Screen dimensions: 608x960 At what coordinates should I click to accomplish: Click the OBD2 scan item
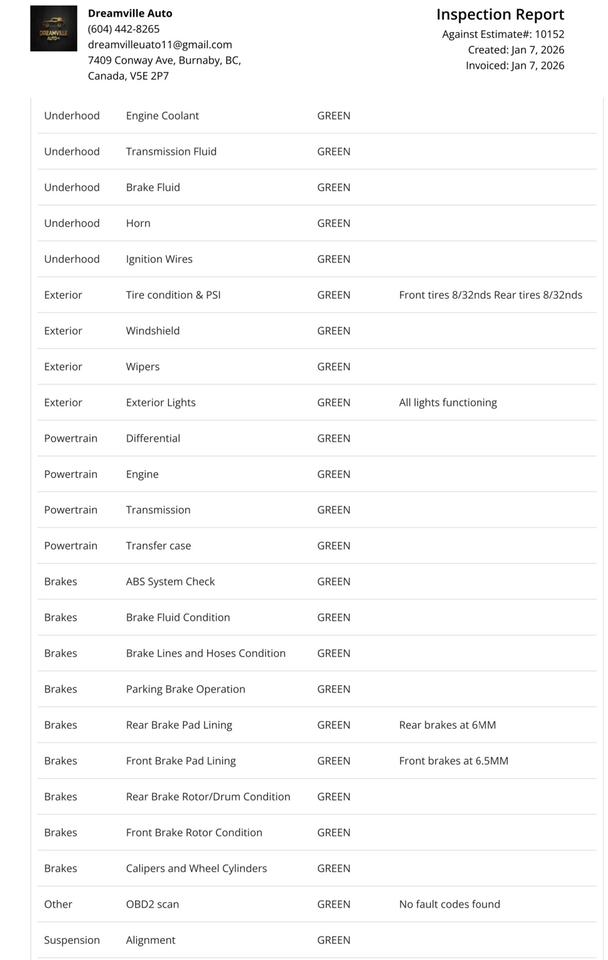tap(152, 904)
